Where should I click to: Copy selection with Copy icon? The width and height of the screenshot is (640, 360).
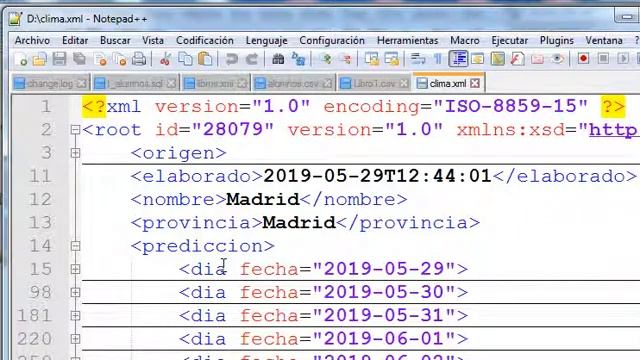point(186,59)
